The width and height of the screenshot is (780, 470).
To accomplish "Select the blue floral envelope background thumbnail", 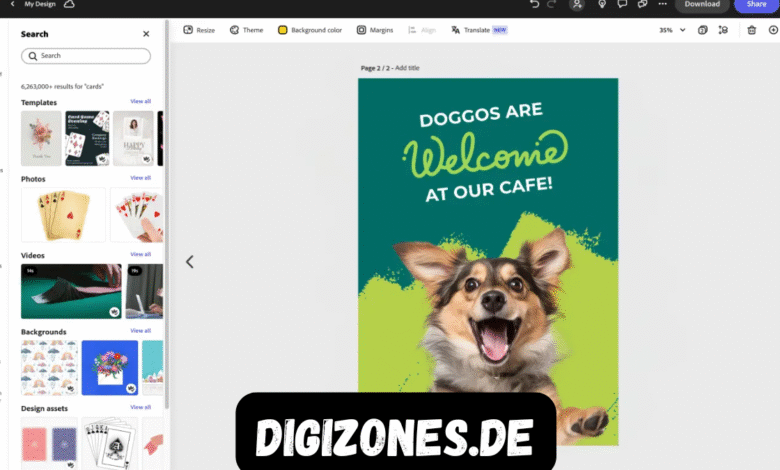I will 109,367.
